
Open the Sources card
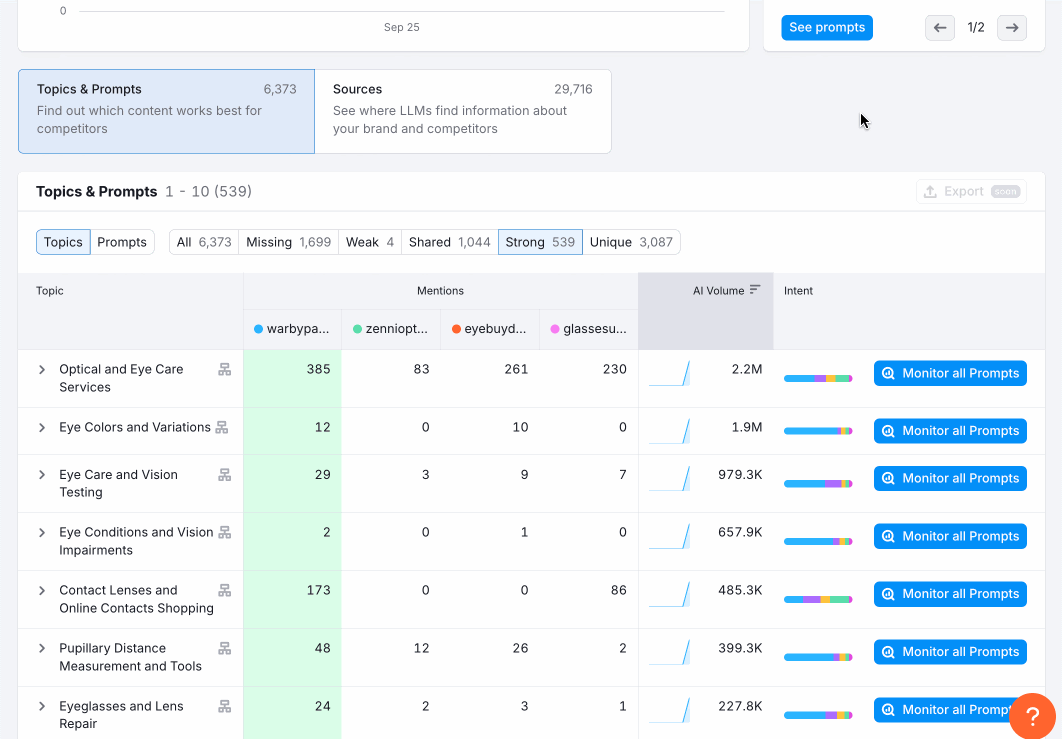pyautogui.click(x=463, y=108)
